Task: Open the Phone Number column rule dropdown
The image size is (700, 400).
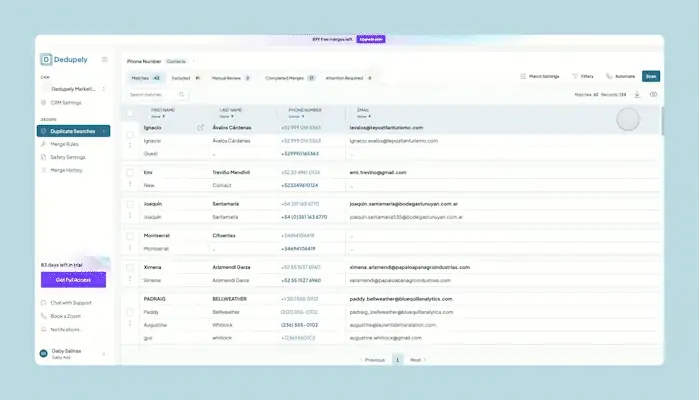Action: click(x=296, y=117)
